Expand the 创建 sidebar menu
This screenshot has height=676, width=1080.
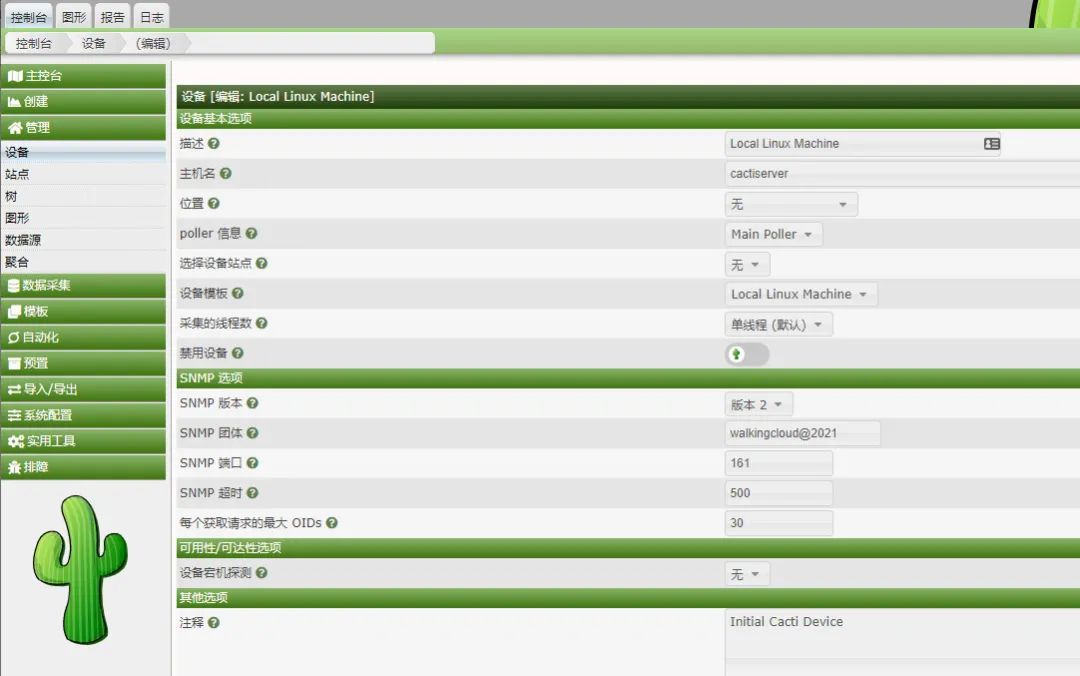[83, 102]
